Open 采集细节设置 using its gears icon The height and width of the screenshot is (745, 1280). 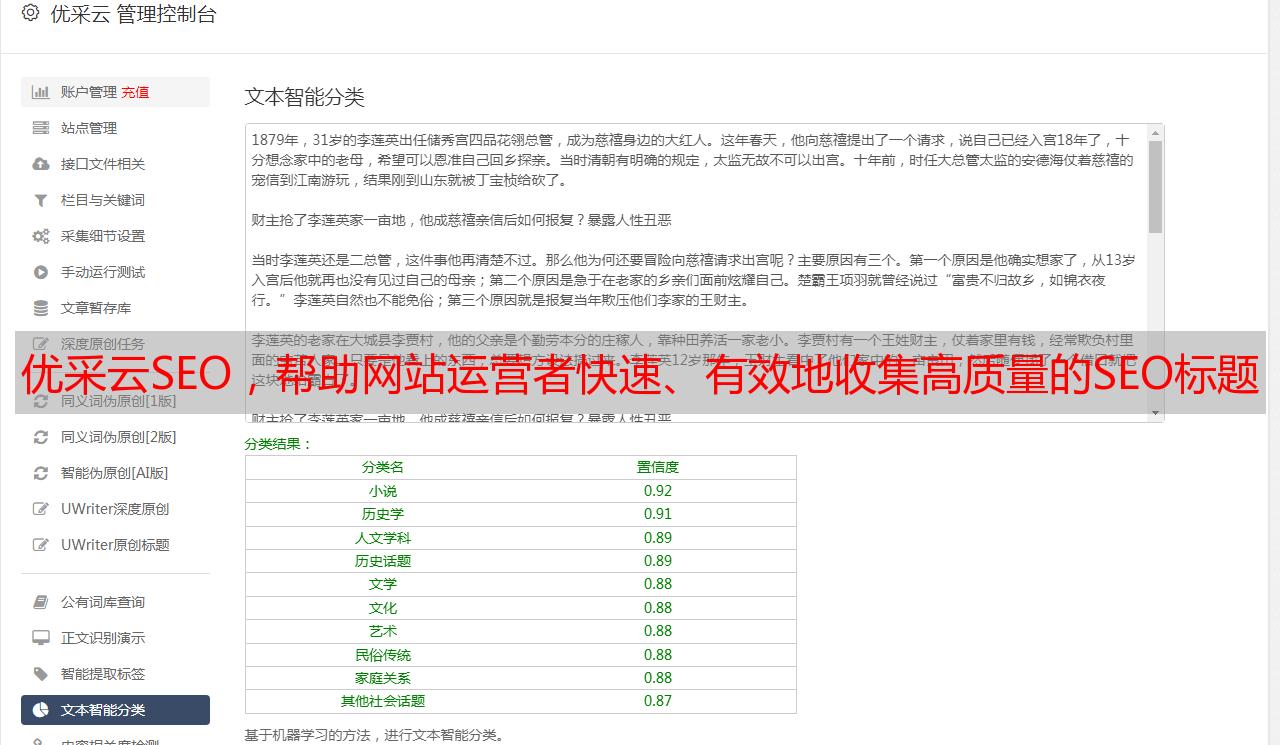coord(41,236)
